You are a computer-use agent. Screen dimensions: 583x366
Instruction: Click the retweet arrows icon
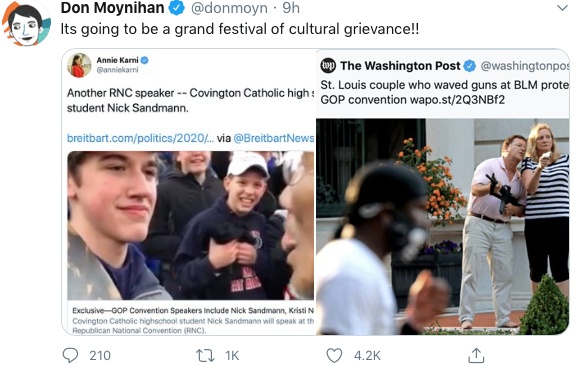205,356
